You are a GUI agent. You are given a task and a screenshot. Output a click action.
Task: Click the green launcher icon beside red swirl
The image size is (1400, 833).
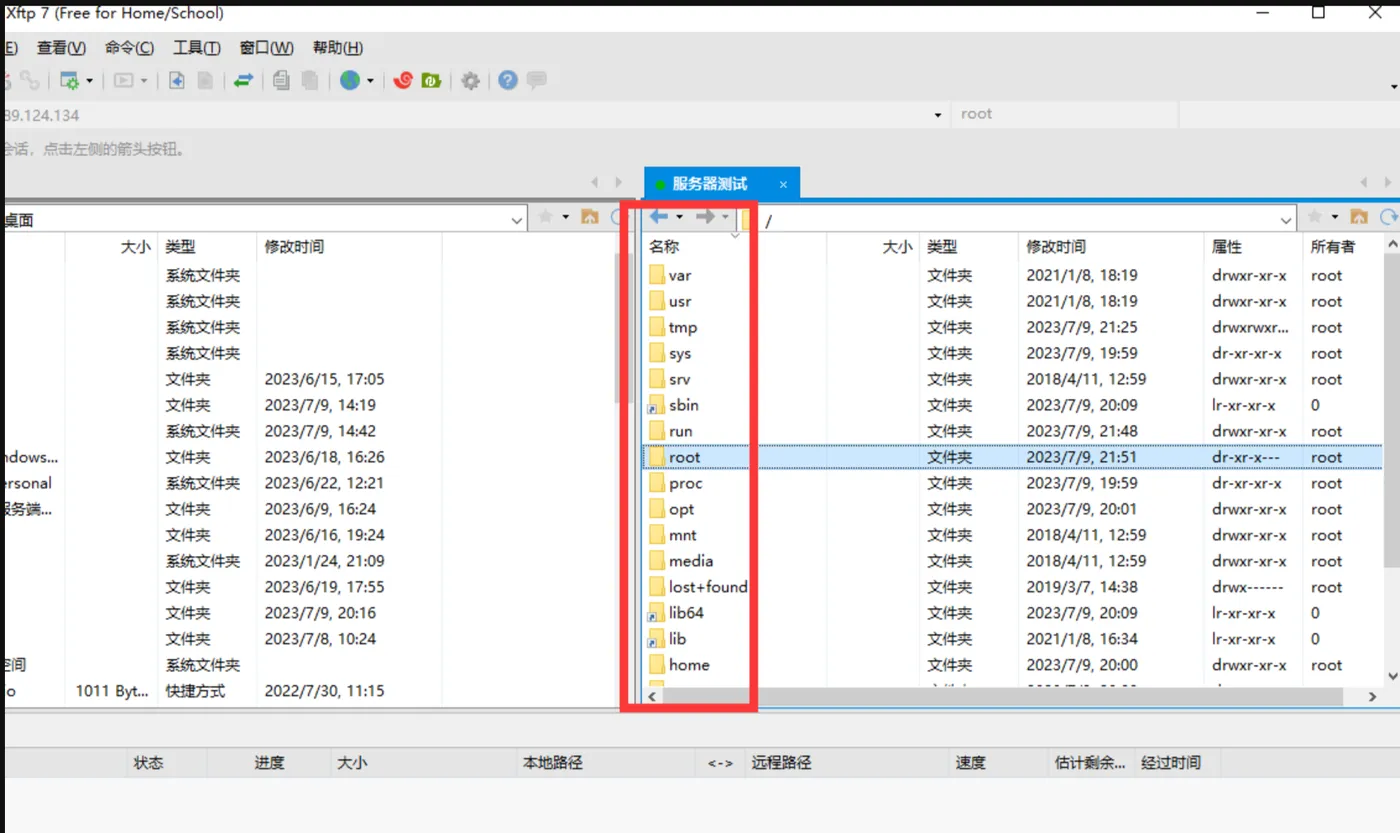432,81
